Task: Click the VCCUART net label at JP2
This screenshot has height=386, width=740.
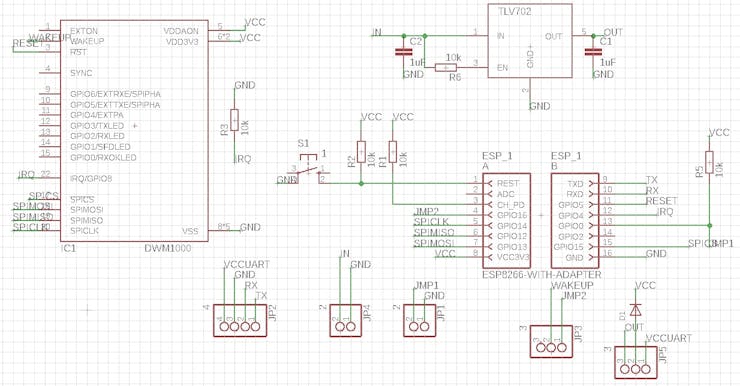Action: [247, 264]
